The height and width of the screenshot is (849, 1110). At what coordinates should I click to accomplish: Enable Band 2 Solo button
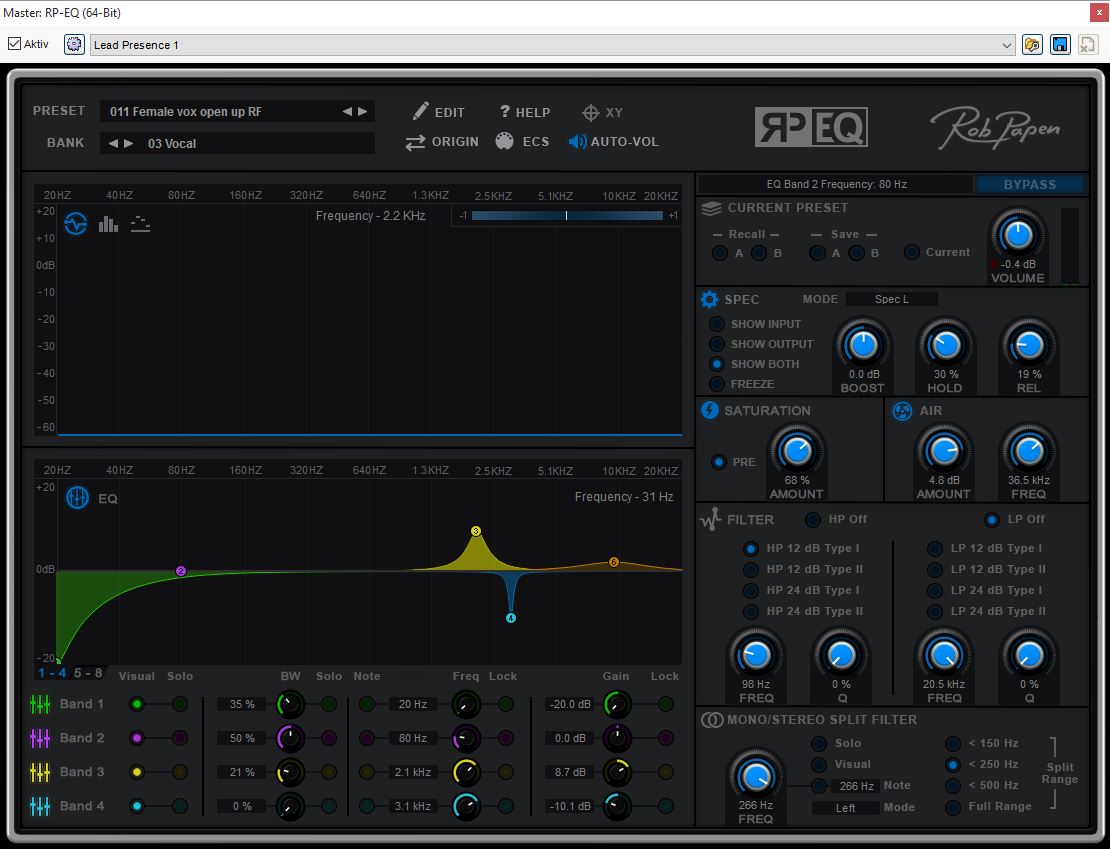(180, 738)
